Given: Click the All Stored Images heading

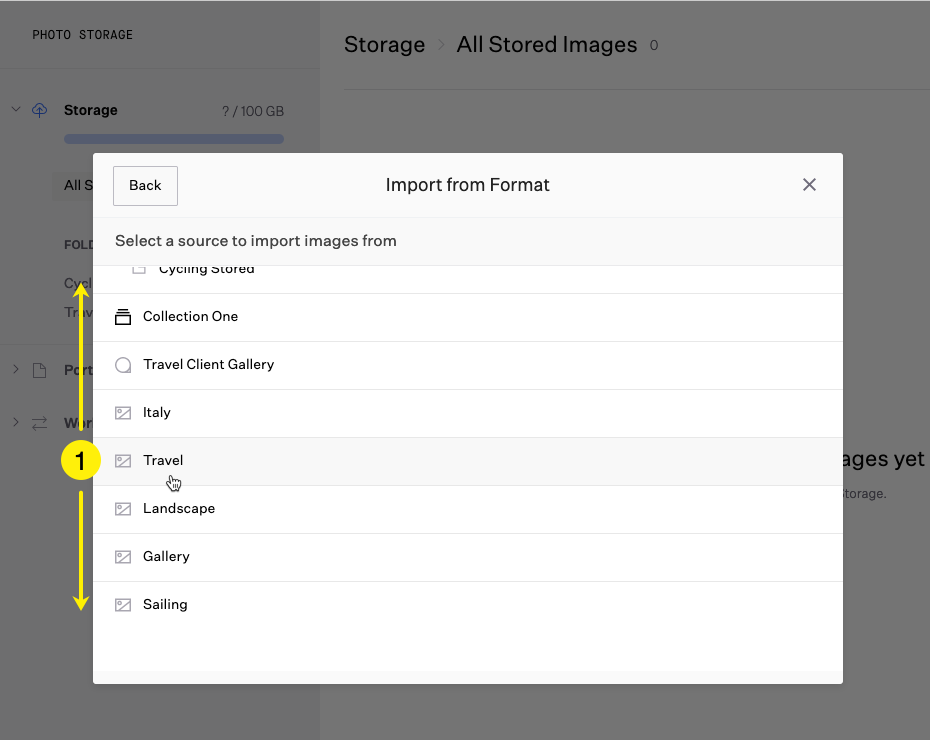Looking at the screenshot, I should tap(546, 45).
